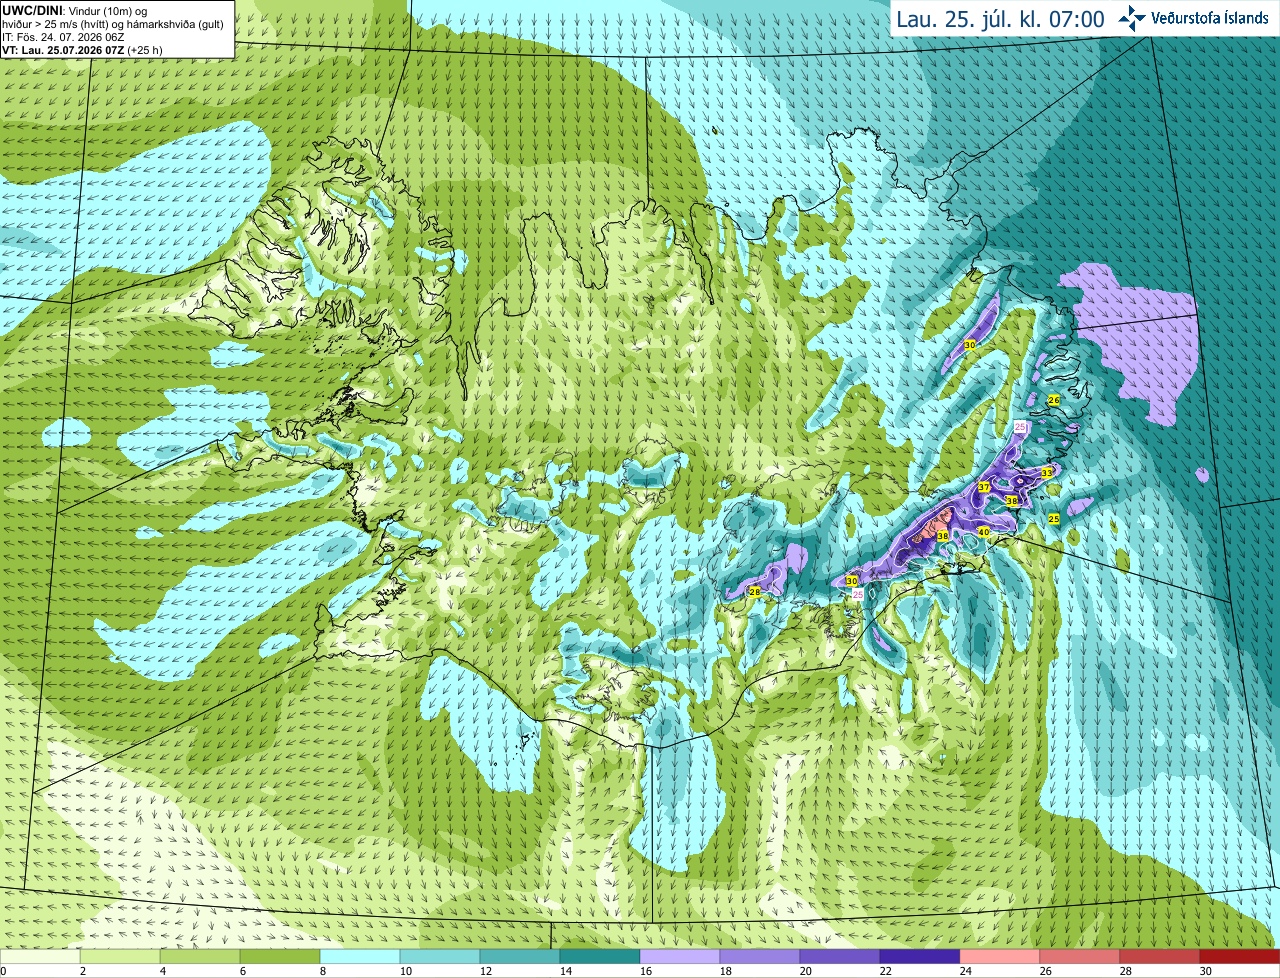
Task: Choose the teal 14–16 m/s legend swatch
Action: click(x=600, y=957)
